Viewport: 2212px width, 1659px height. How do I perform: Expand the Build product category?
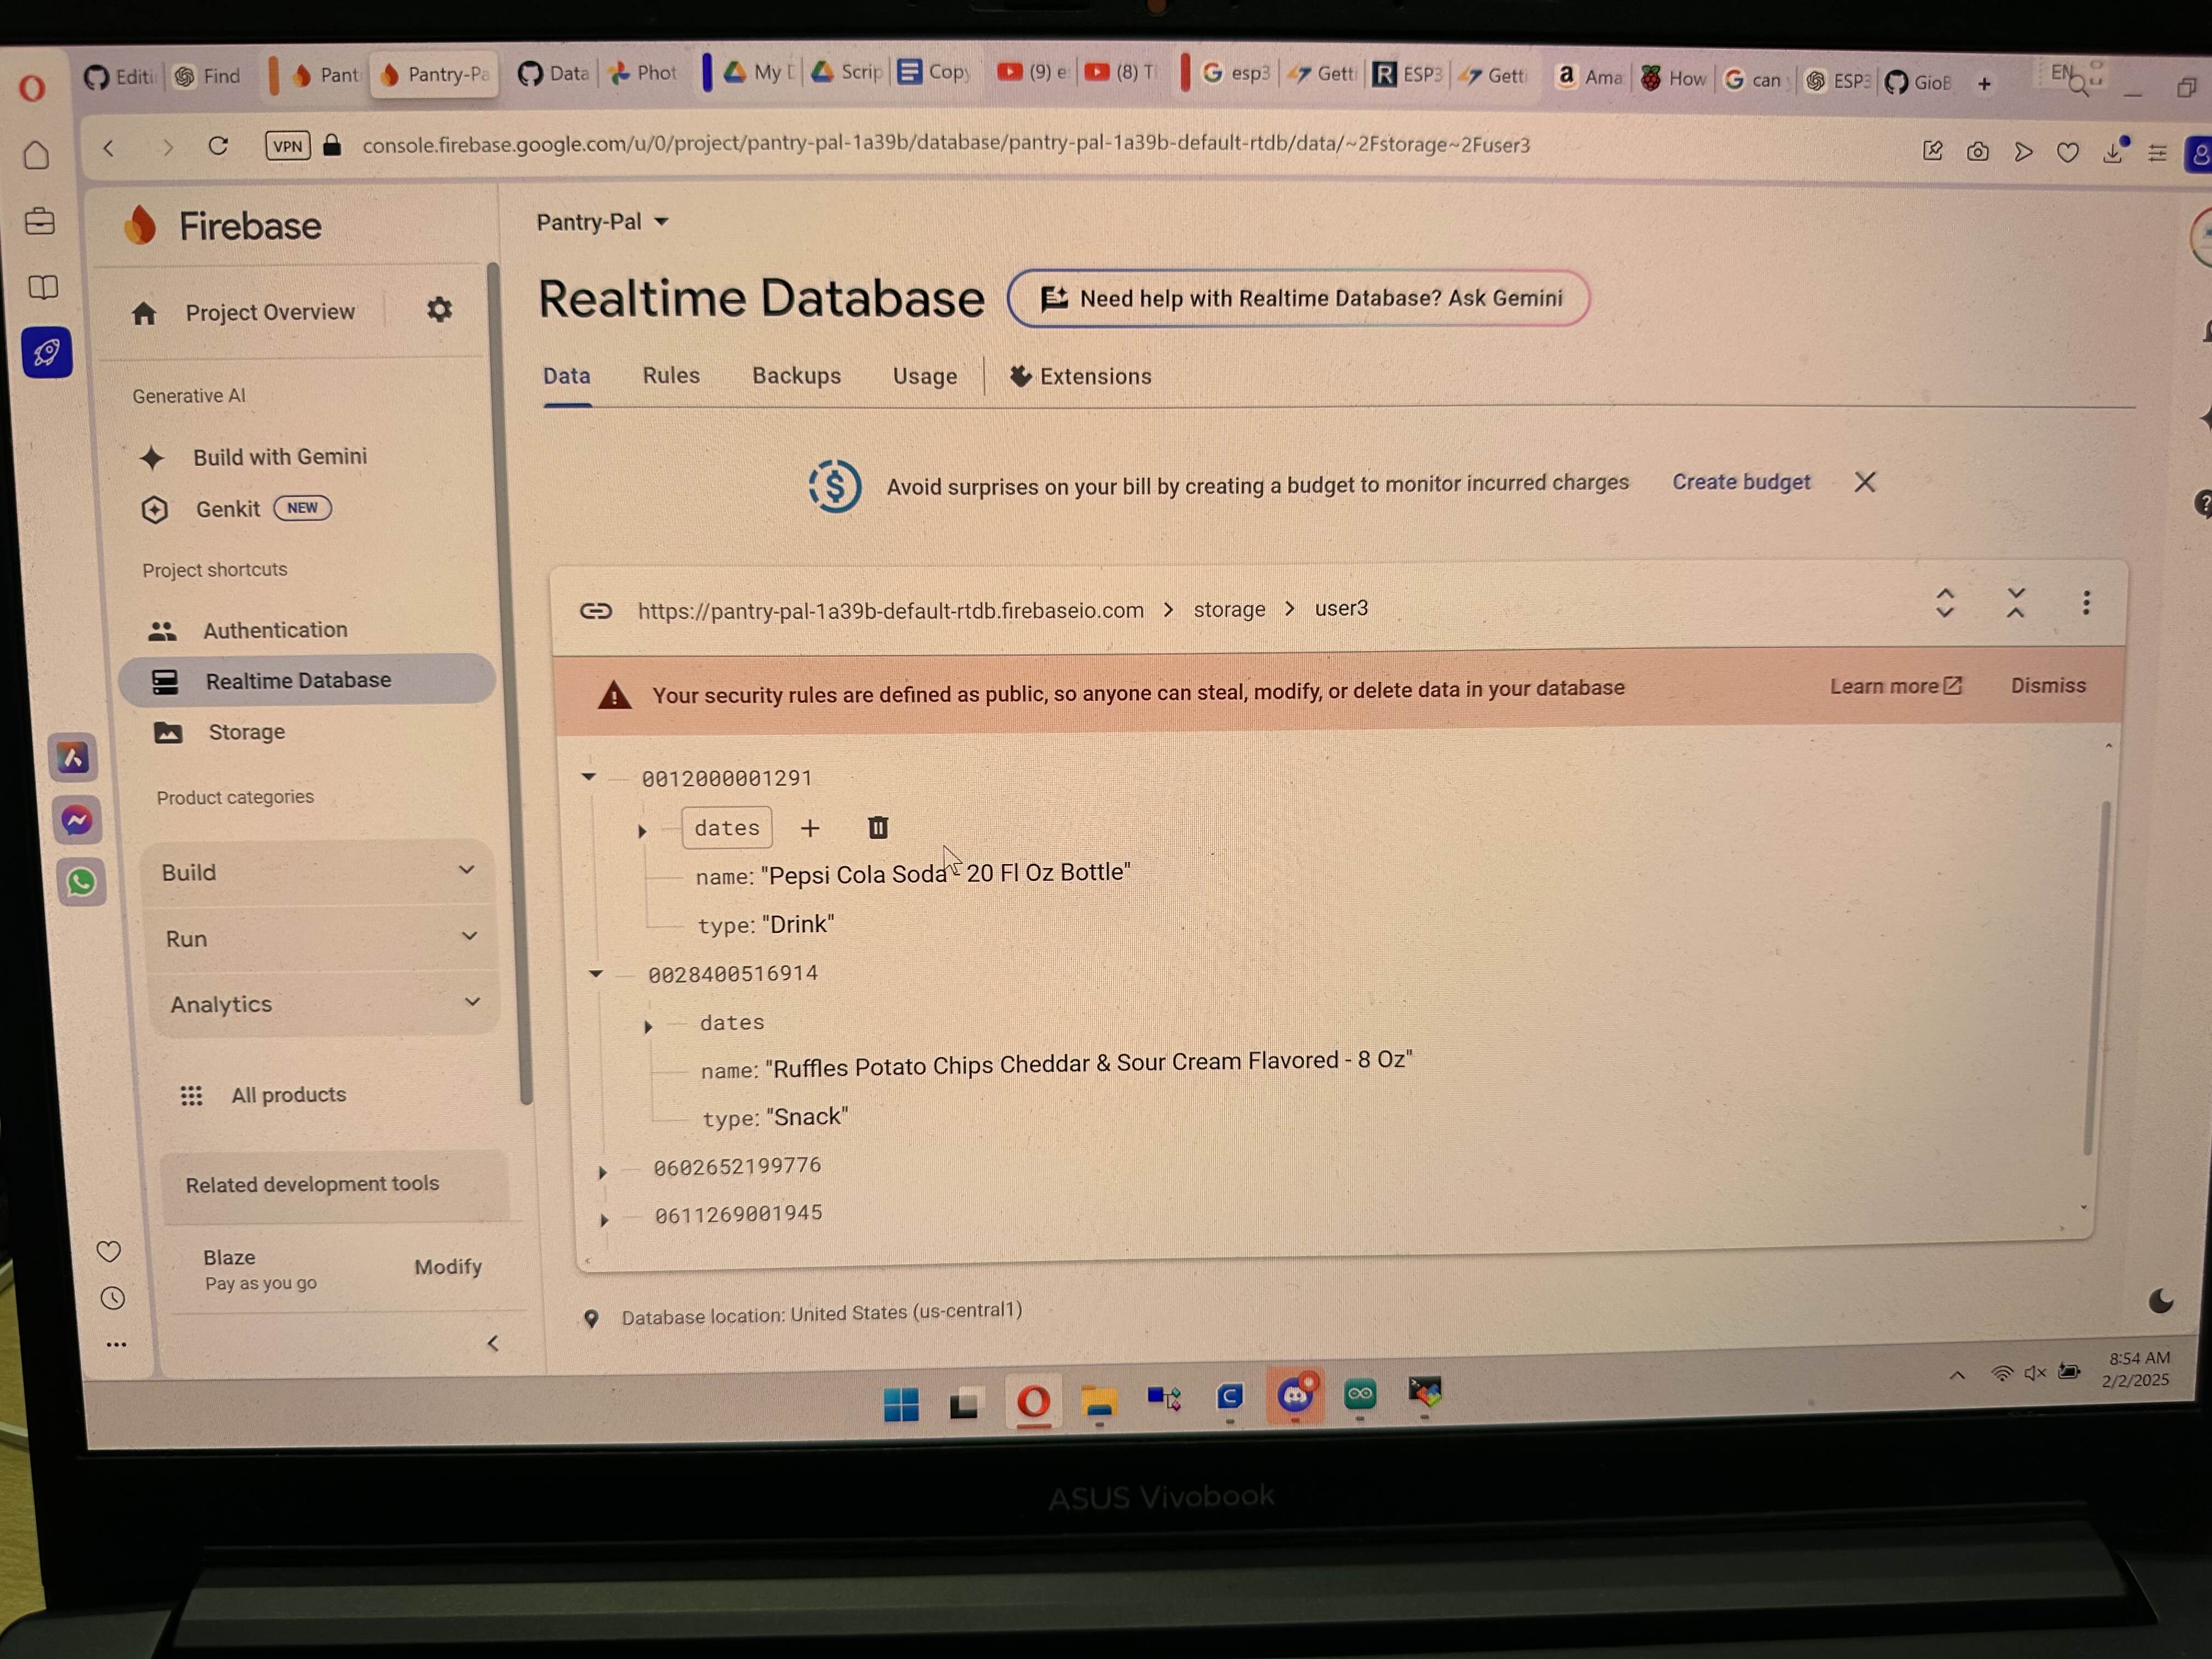(318, 872)
